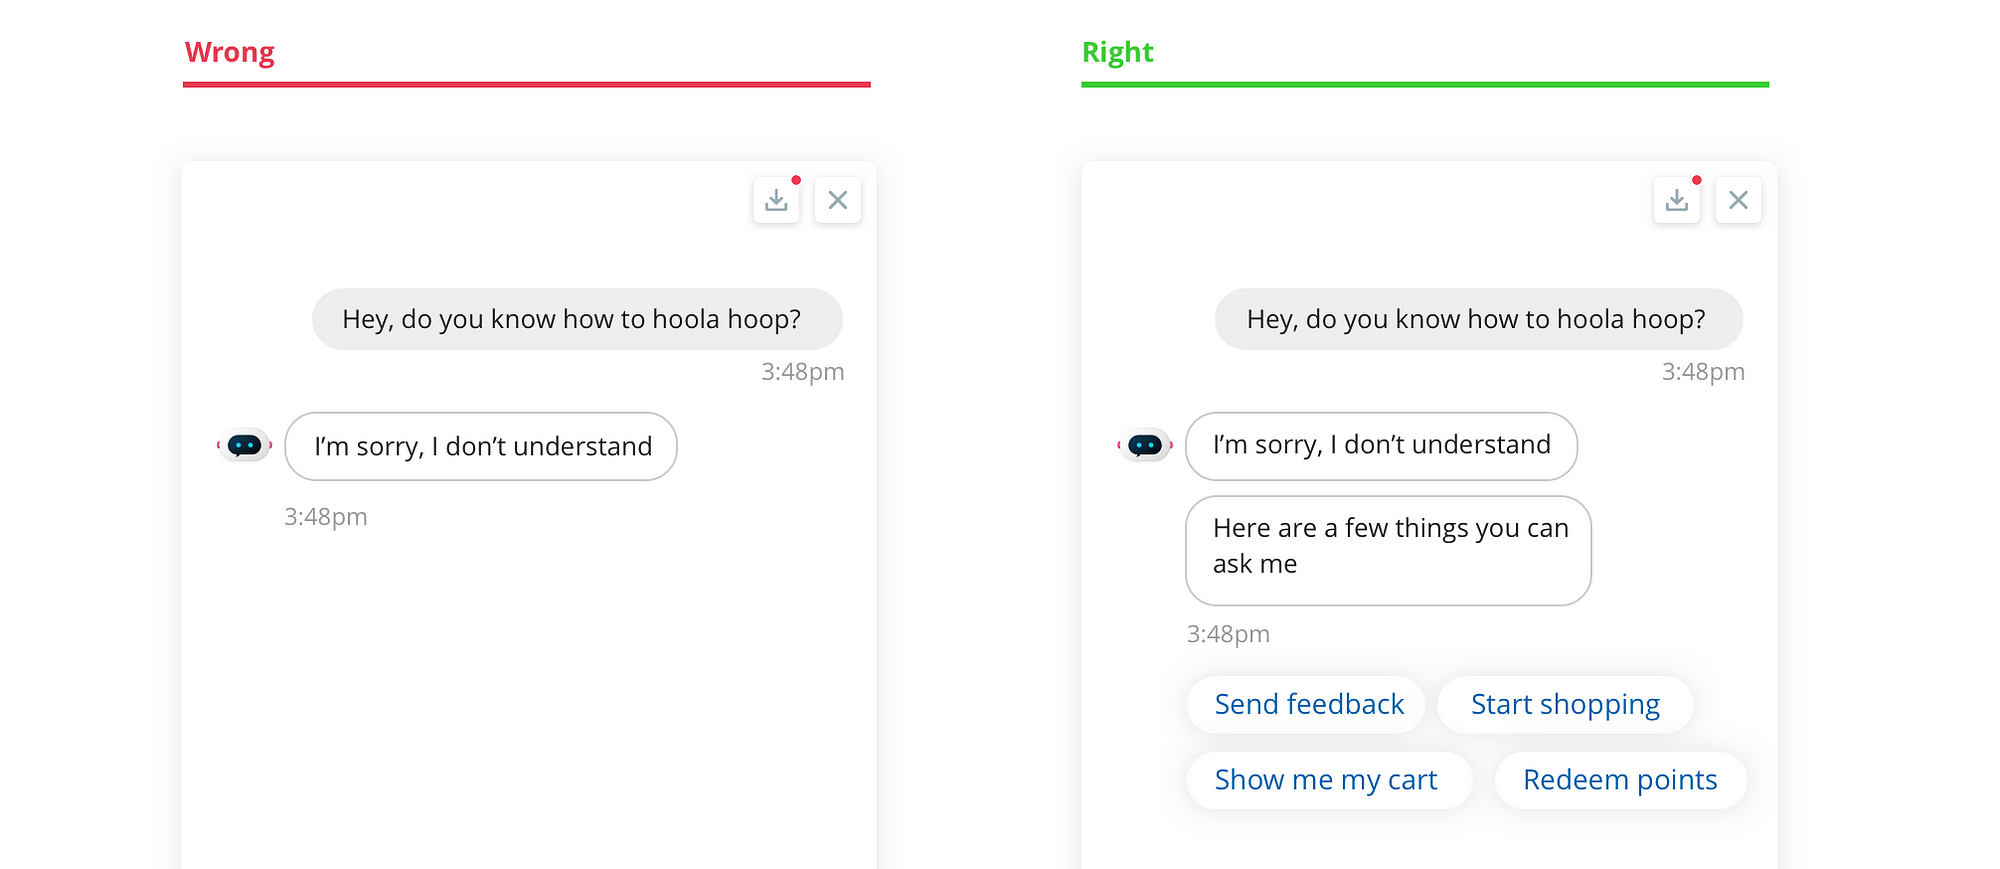Pick the Redeem points option
This screenshot has height=869, width=2000.
[1620, 780]
